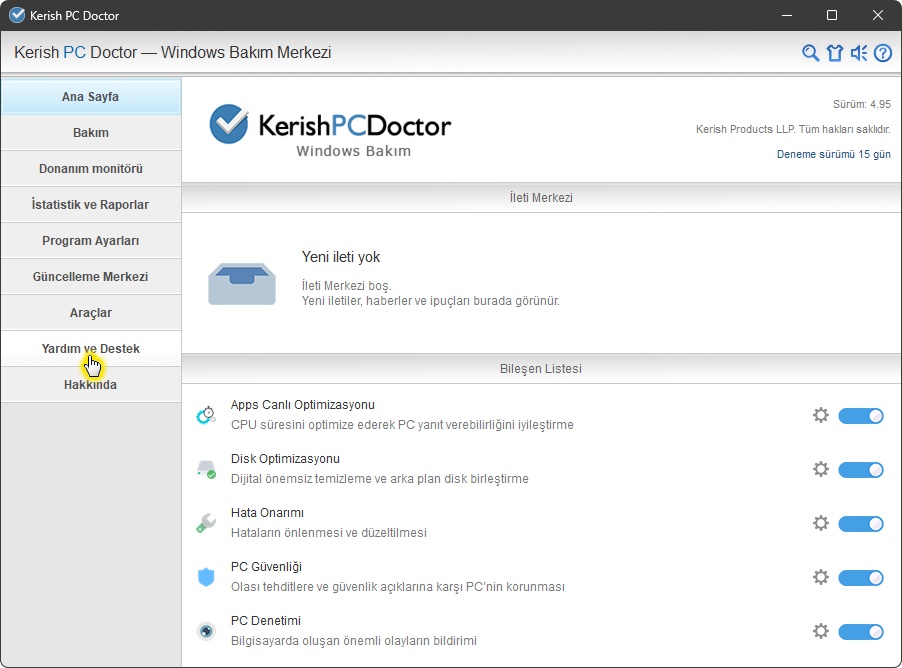Viewport: 902px width, 668px height.
Task: Switch off Hata Onarımı toggle
Action: pos(860,523)
